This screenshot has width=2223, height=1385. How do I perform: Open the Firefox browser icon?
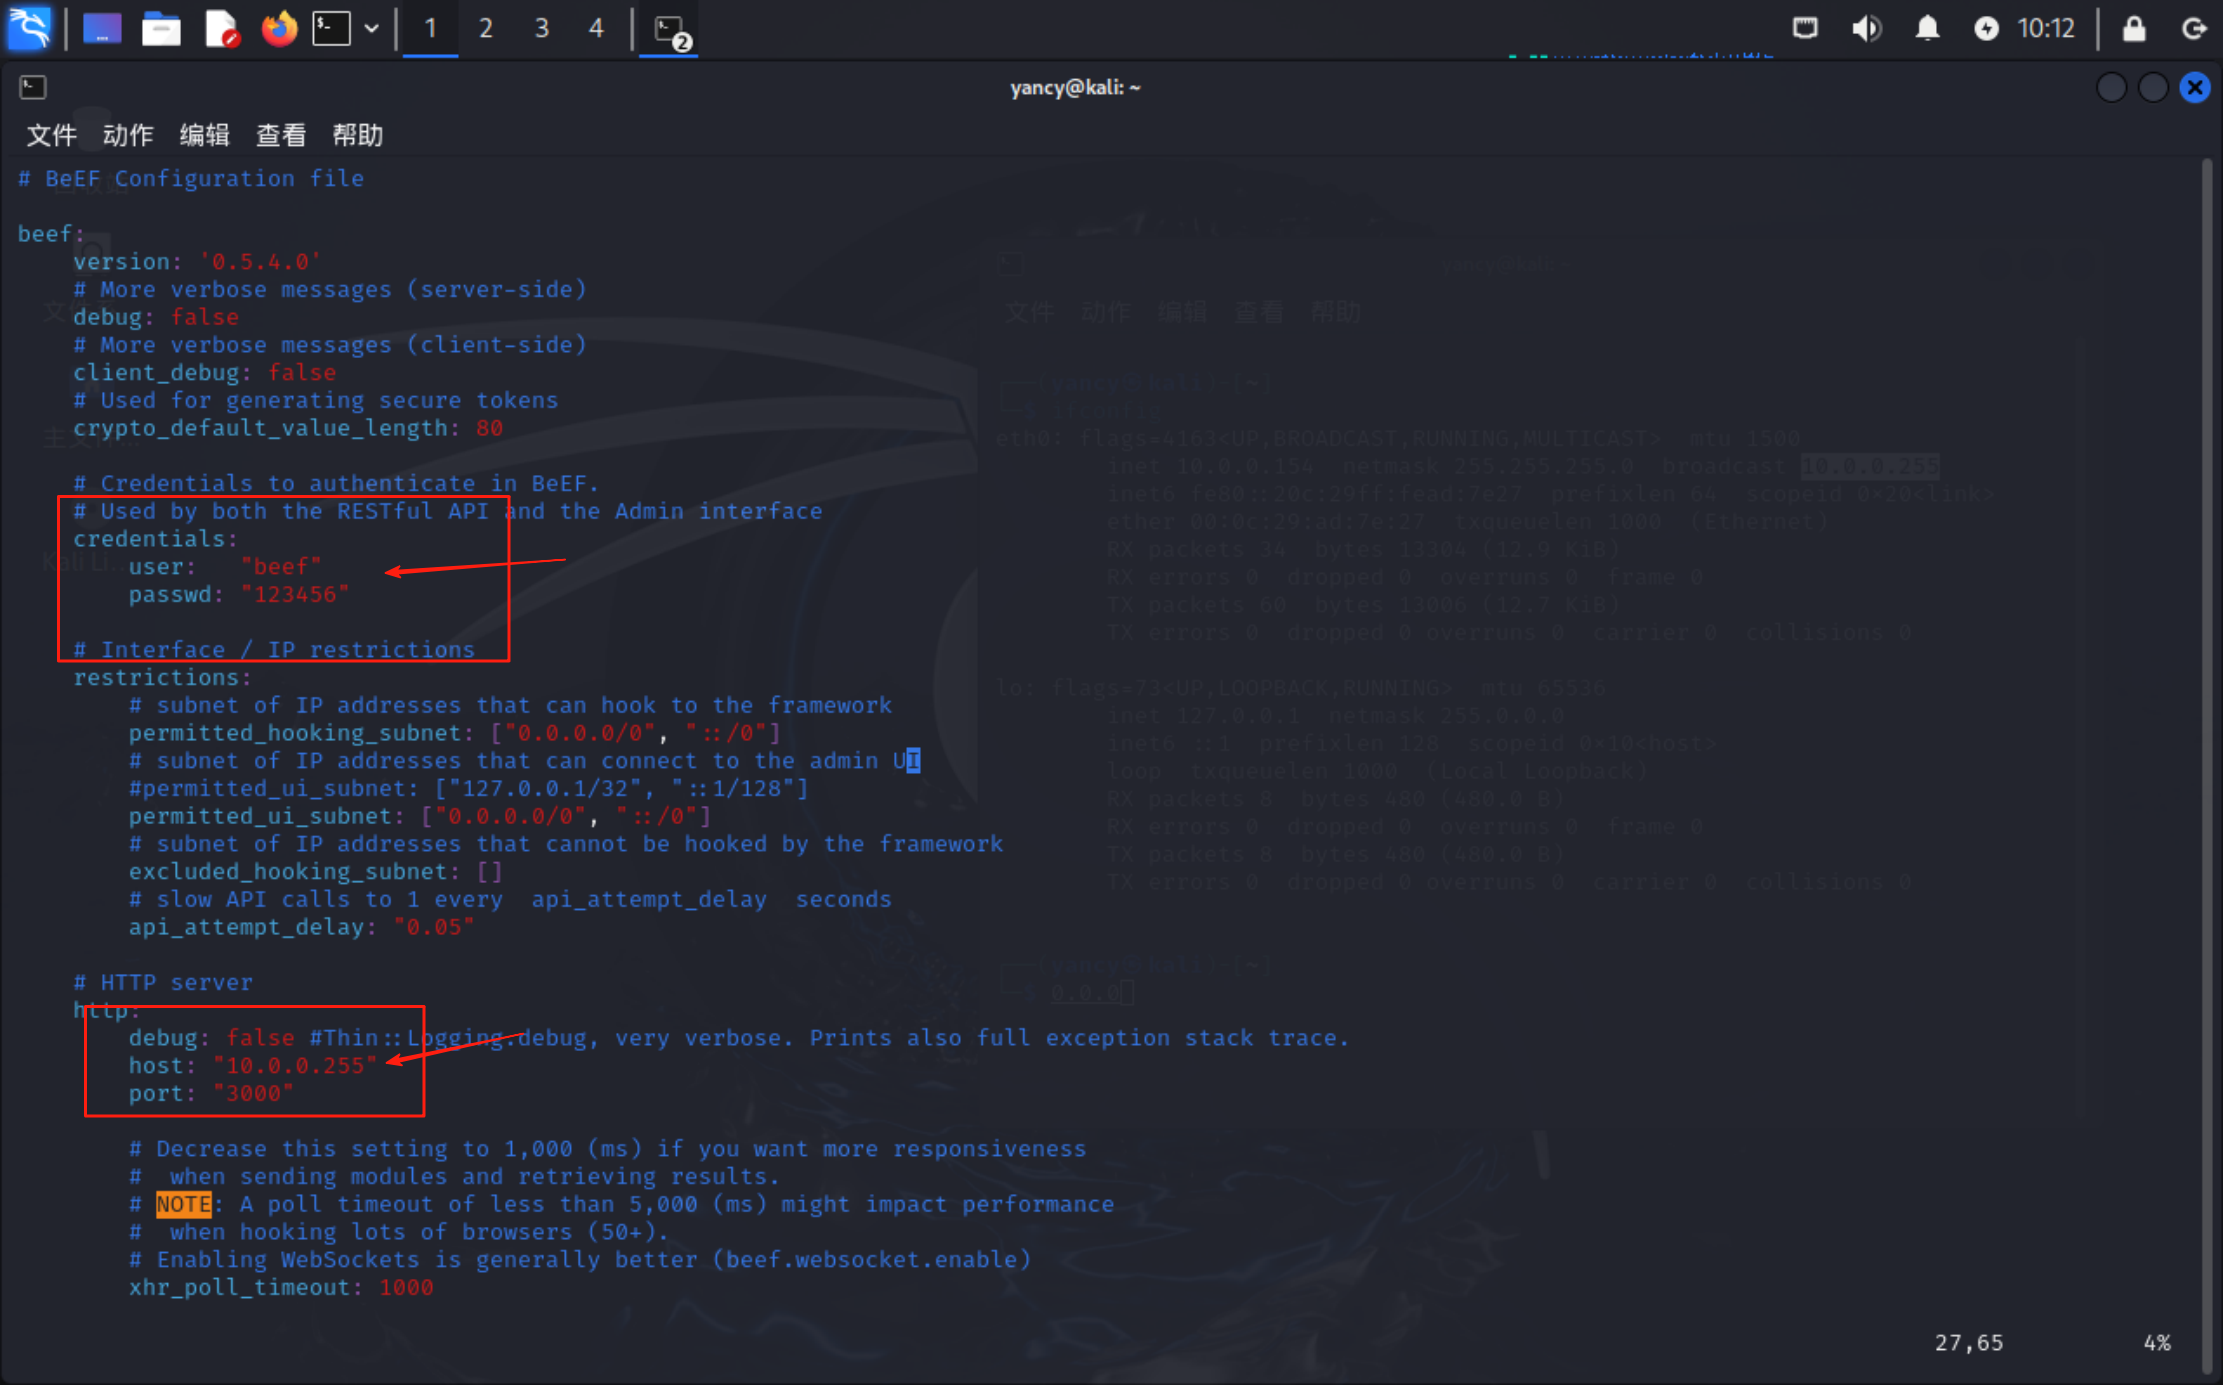click(x=279, y=28)
